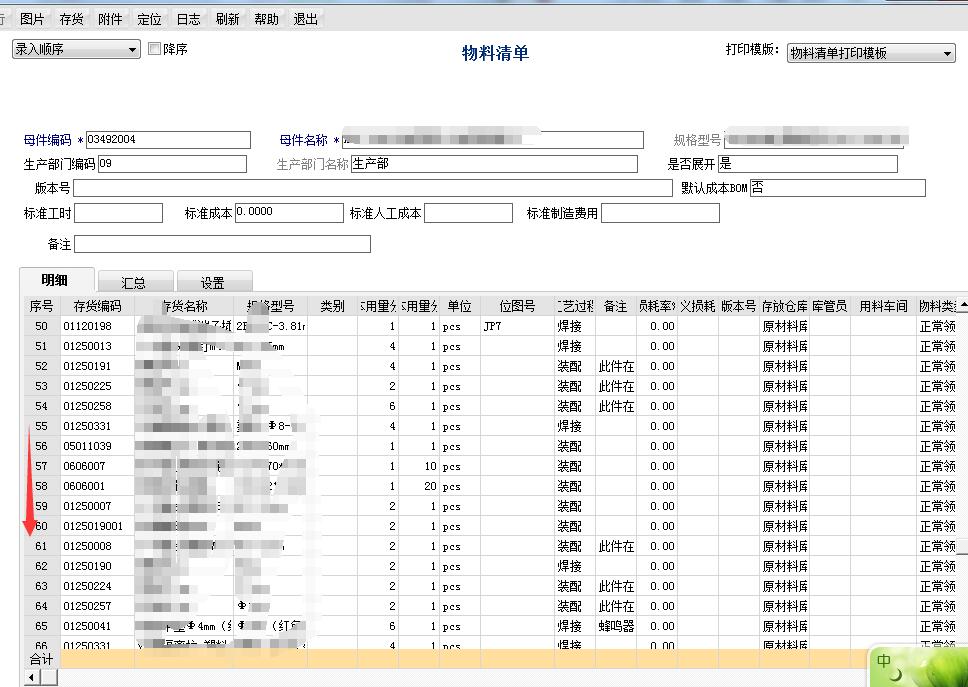Open the 设置 tab

click(x=214, y=282)
